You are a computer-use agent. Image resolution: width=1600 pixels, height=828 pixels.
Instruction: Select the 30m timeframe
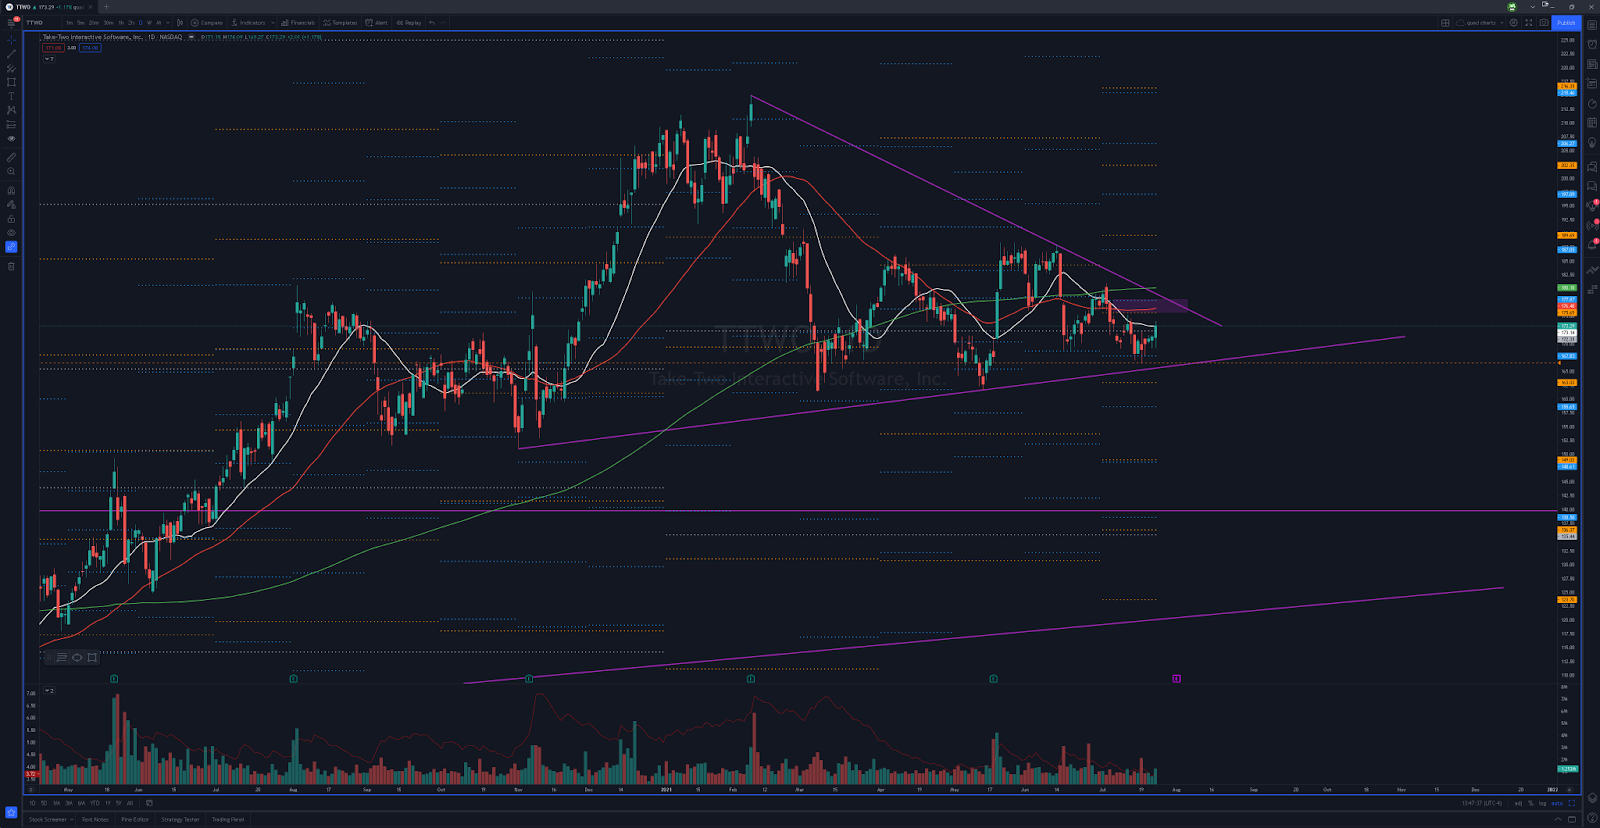point(108,22)
